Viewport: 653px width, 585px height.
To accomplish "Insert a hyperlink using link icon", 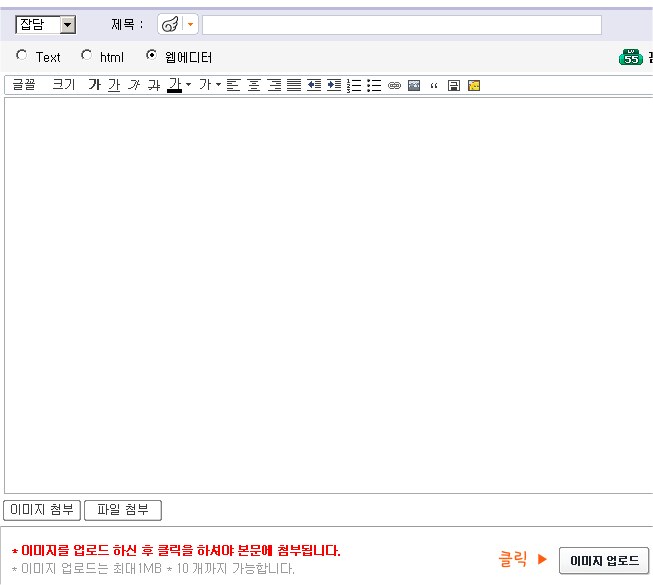I will pos(394,86).
